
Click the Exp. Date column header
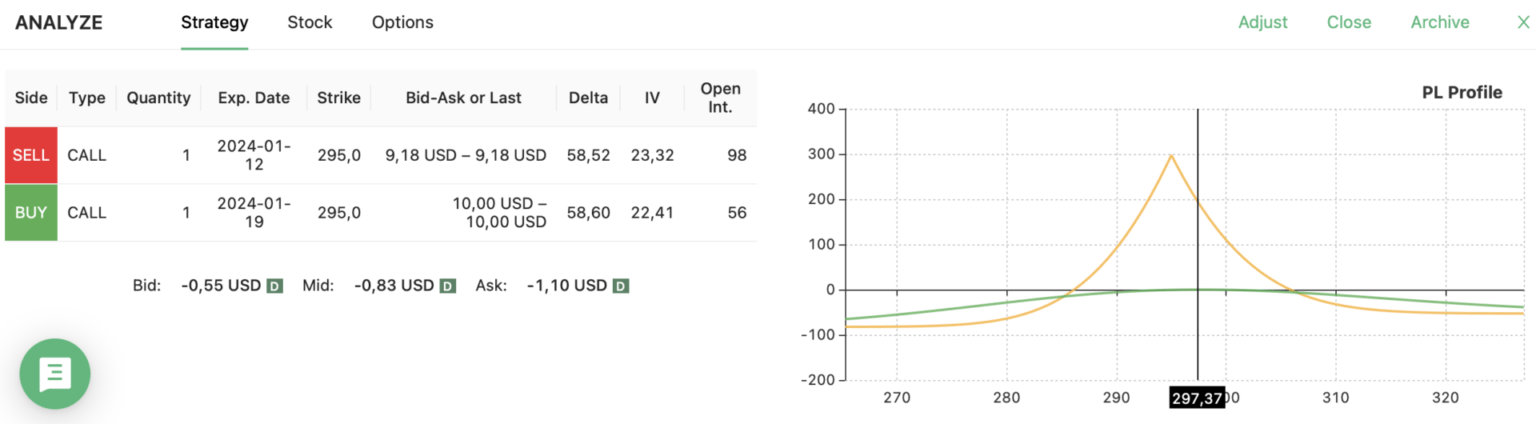pos(254,98)
